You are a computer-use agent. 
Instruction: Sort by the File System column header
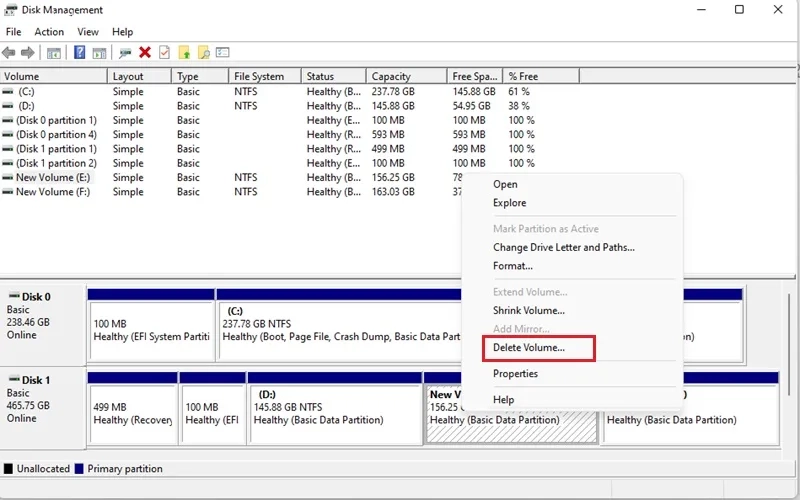pyautogui.click(x=265, y=76)
